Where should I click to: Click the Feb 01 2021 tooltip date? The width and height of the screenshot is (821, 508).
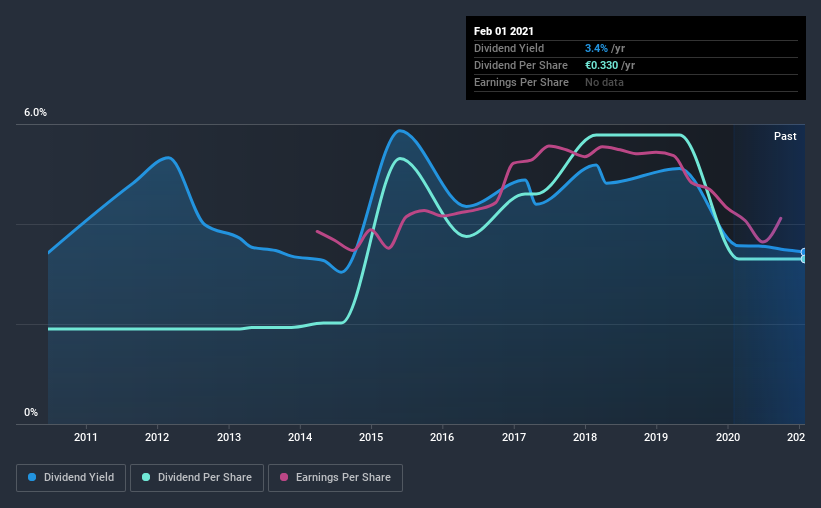[504, 31]
